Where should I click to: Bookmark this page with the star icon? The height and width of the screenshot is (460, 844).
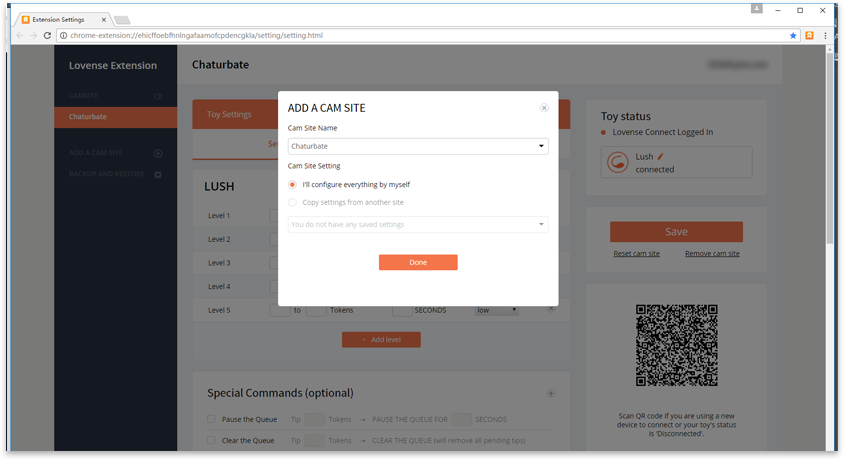[794, 35]
